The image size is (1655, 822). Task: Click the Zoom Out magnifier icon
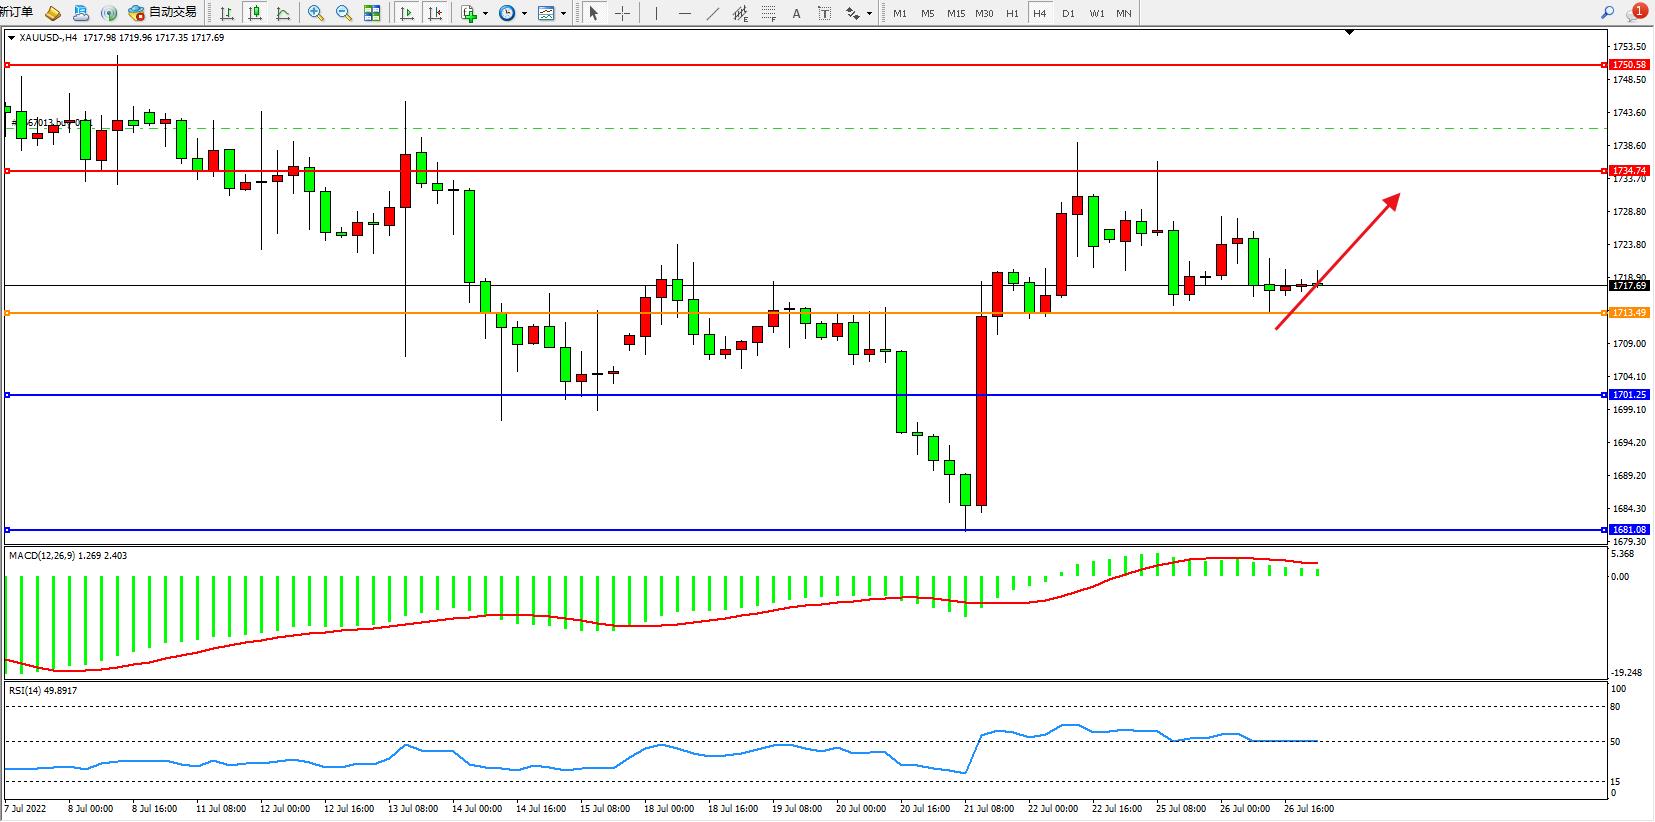pos(344,13)
